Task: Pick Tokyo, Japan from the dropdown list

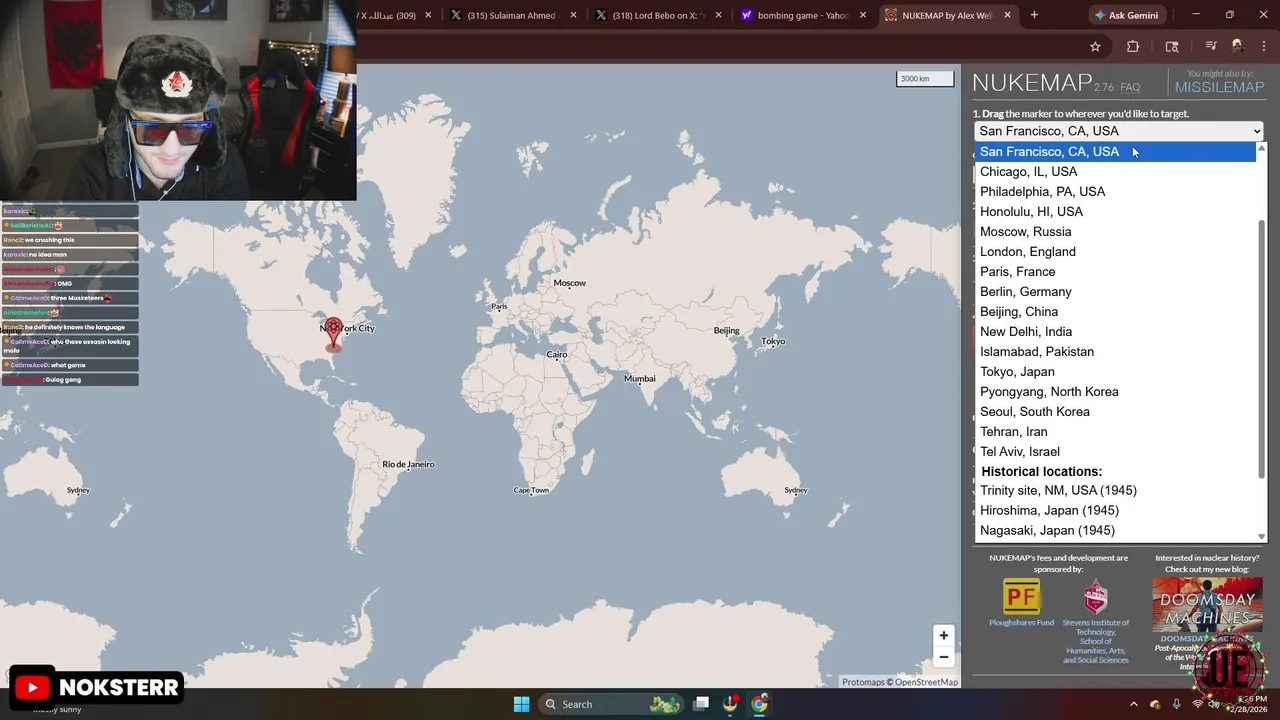Action: click(1115, 372)
